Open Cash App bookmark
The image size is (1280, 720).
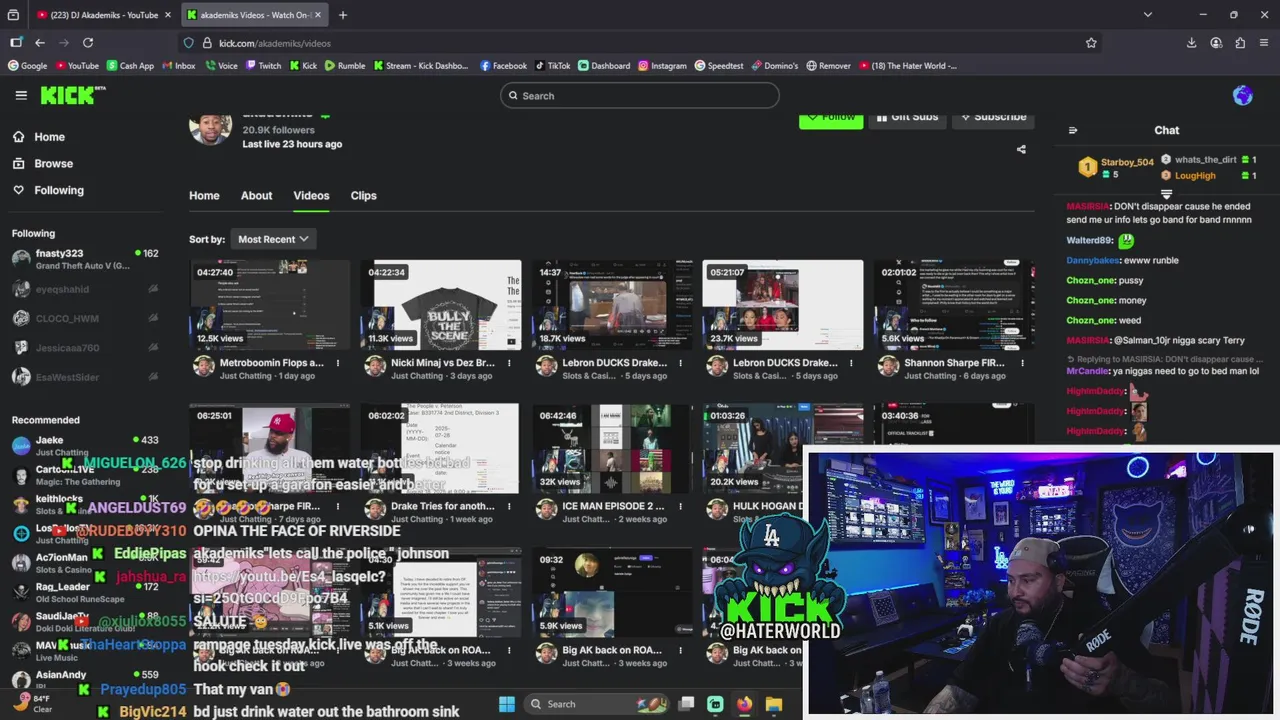[130, 66]
